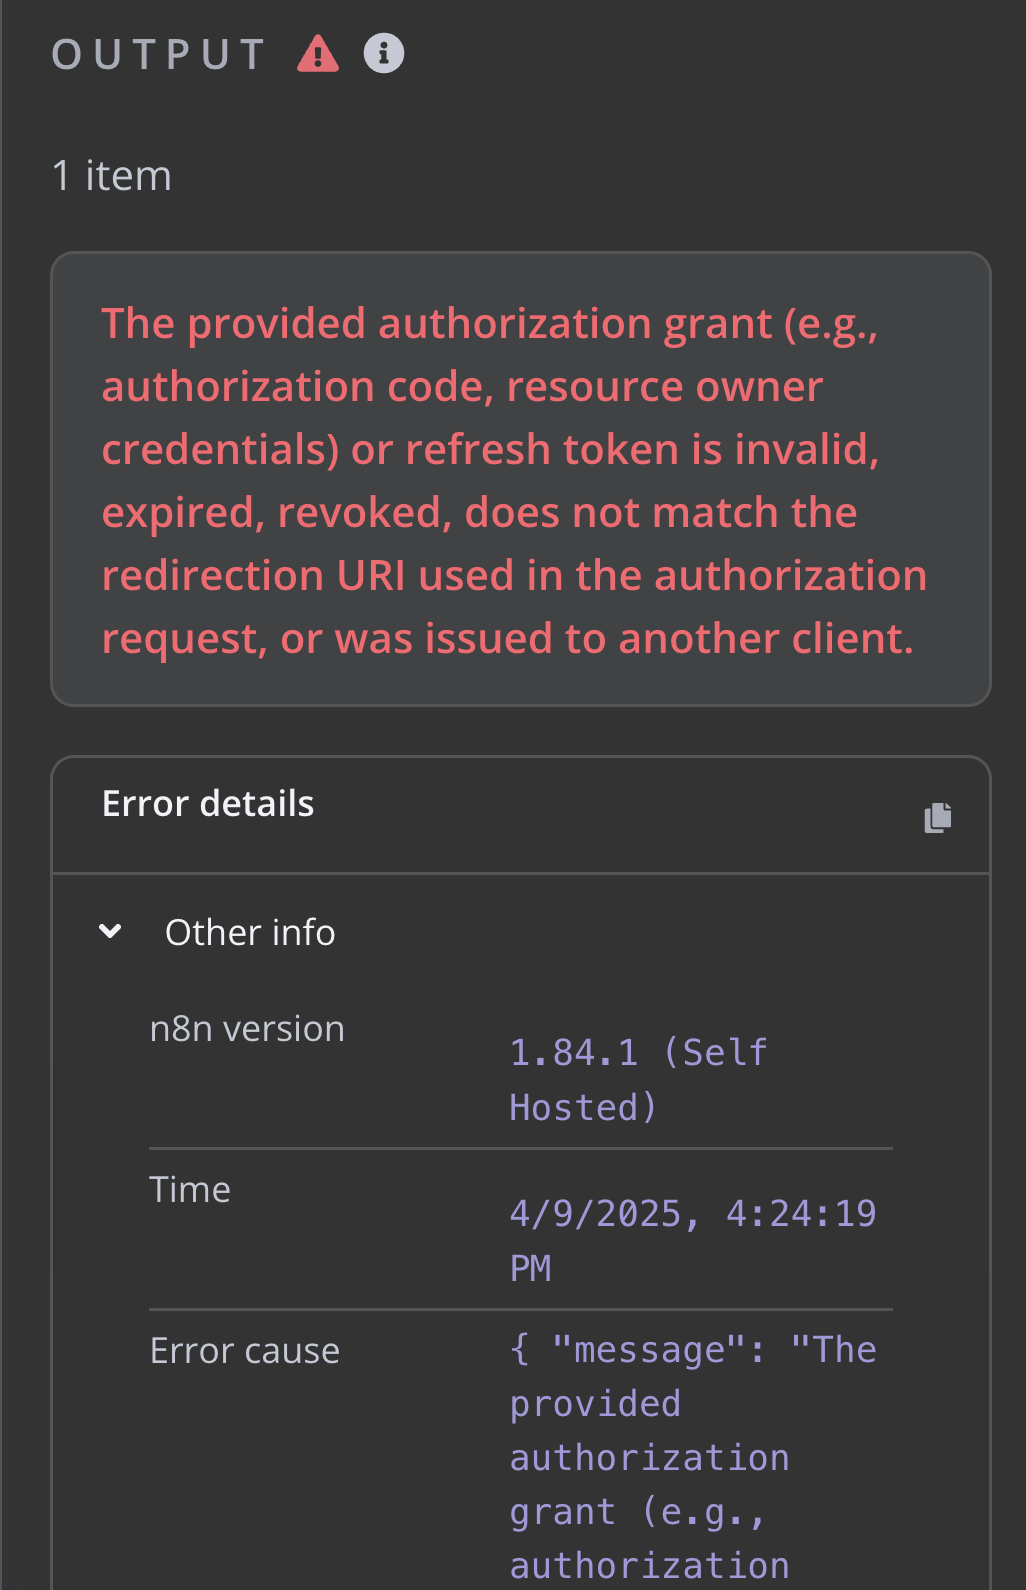The width and height of the screenshot is (1026, 1590).
Task: Click the red warning triangle icon
Action: (x=318, y=53)
